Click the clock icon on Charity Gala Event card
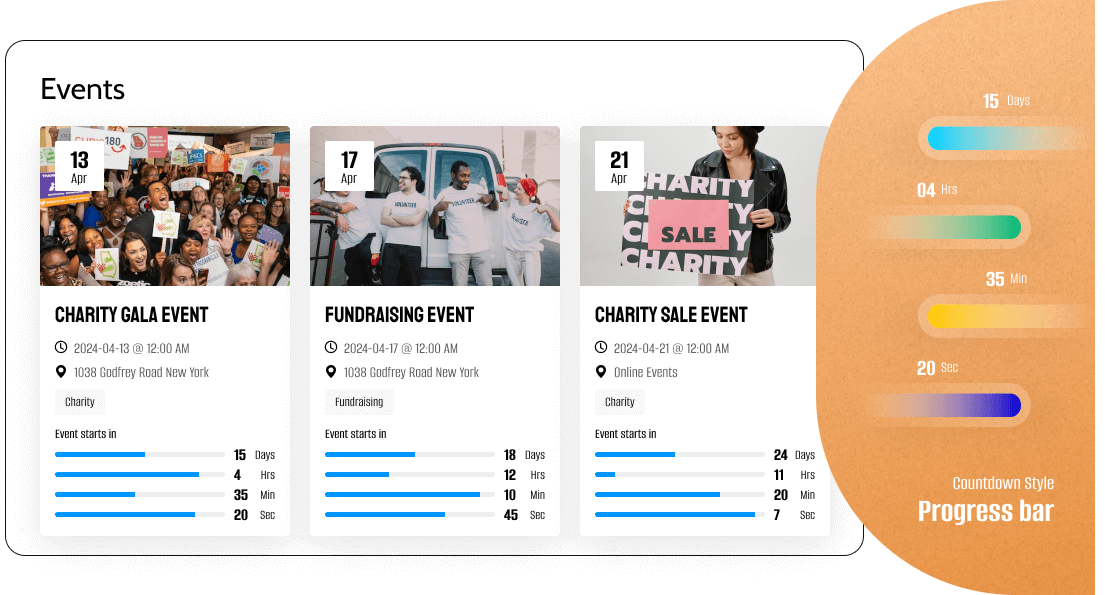 click(x=60, y=348)
